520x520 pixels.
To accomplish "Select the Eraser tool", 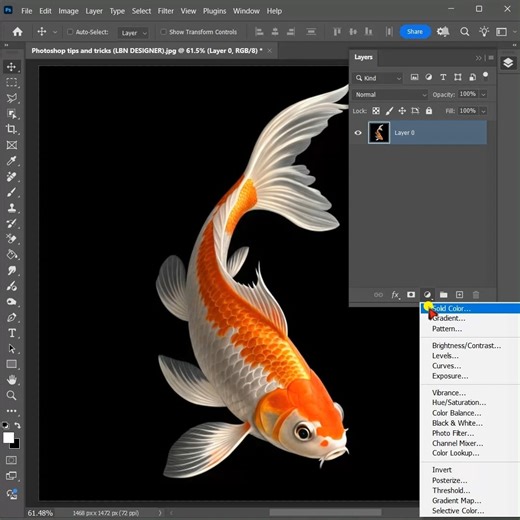I will (x=12, y=239).
